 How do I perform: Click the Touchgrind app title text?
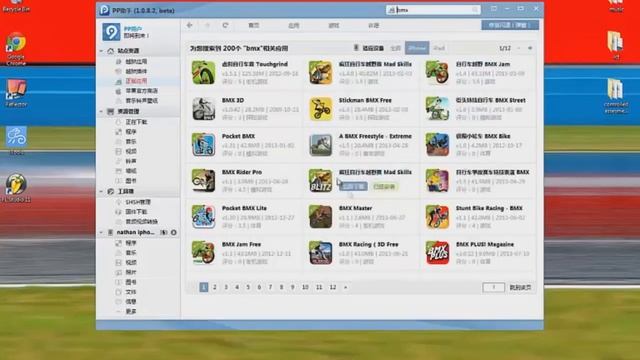tap(255, 64)
